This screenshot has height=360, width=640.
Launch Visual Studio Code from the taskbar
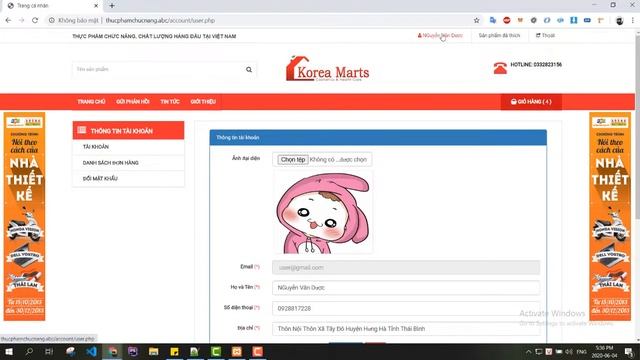click(91, 352)
